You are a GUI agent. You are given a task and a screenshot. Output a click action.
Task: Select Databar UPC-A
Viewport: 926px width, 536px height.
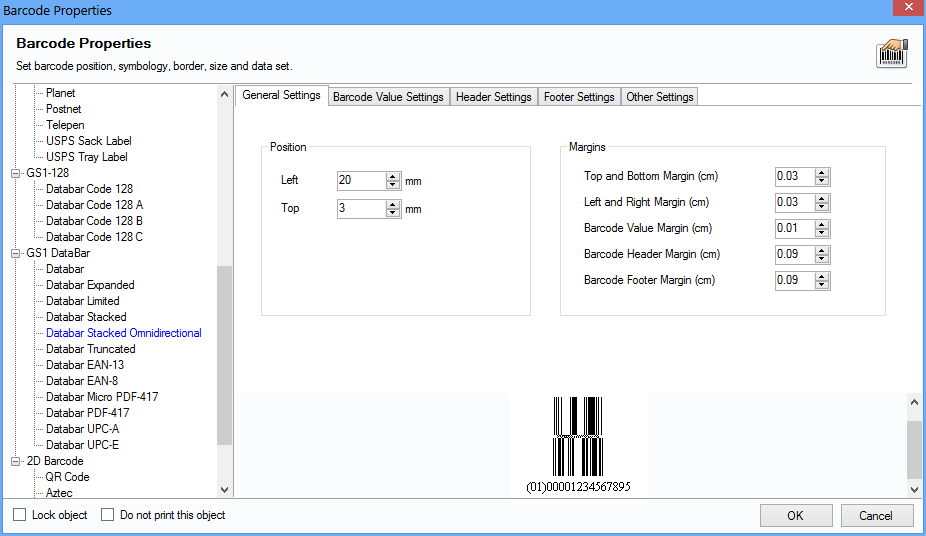coord(83,429)
